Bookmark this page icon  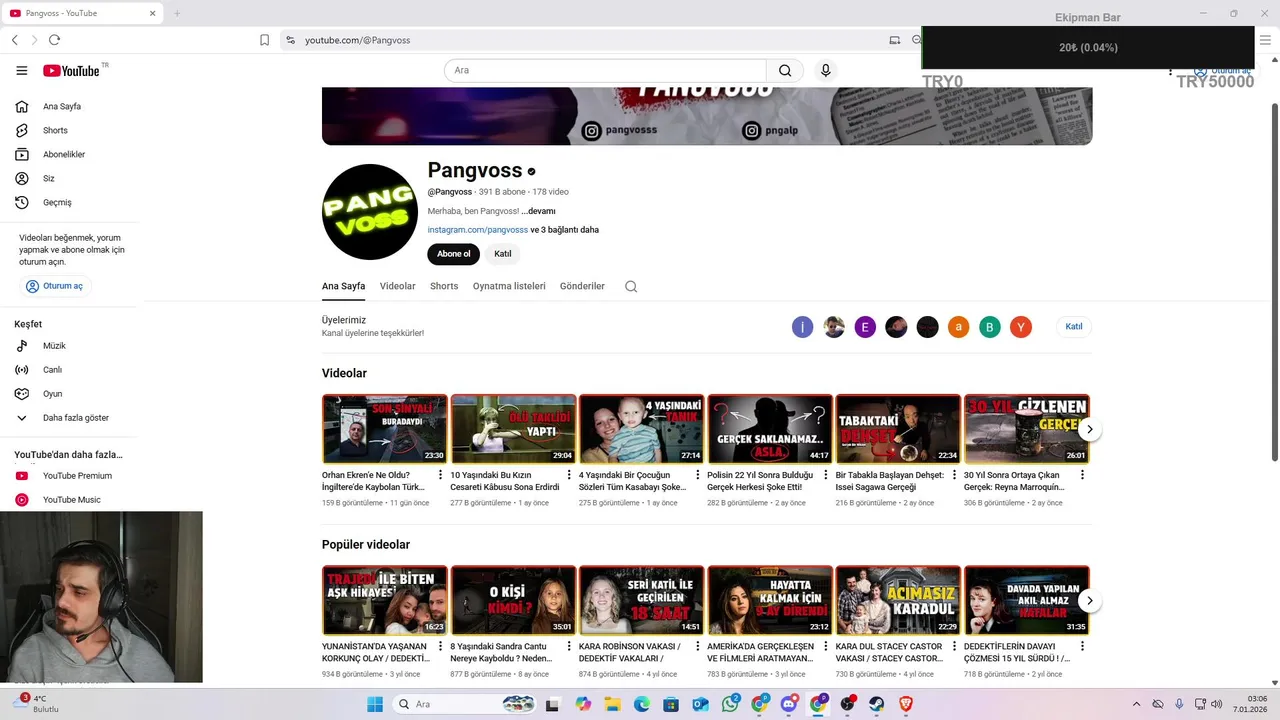pyautogui.click(x=264, y=40)
